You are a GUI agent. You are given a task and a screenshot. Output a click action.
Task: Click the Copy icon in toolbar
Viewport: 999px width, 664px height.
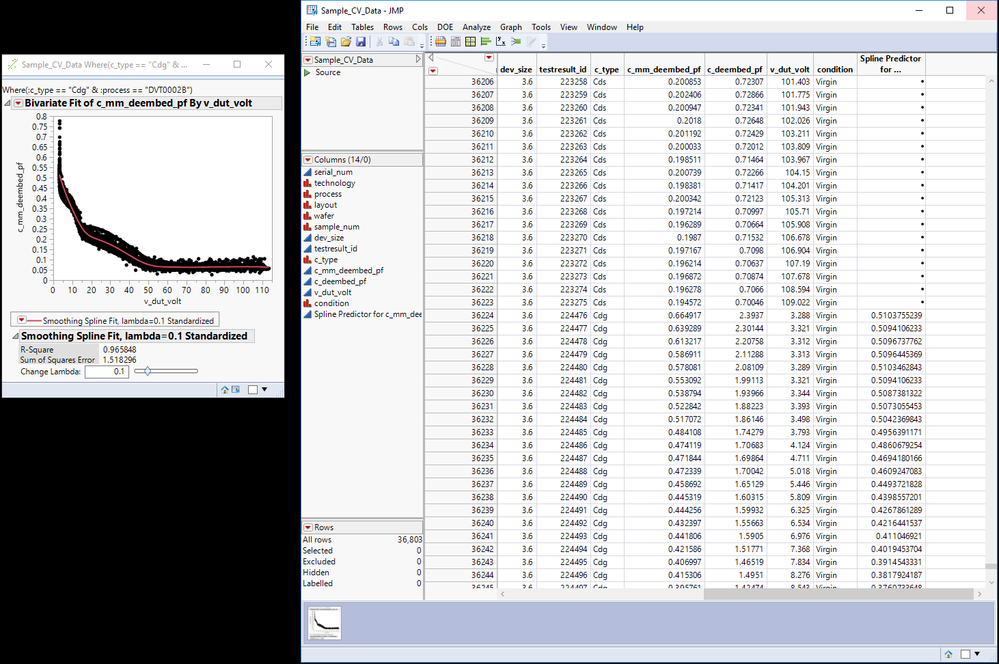click(x=394, y=42)
